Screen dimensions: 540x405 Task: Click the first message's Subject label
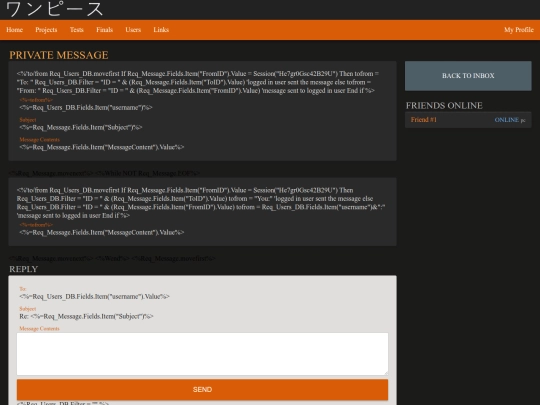pyautogui.click(x=28, y=120)
